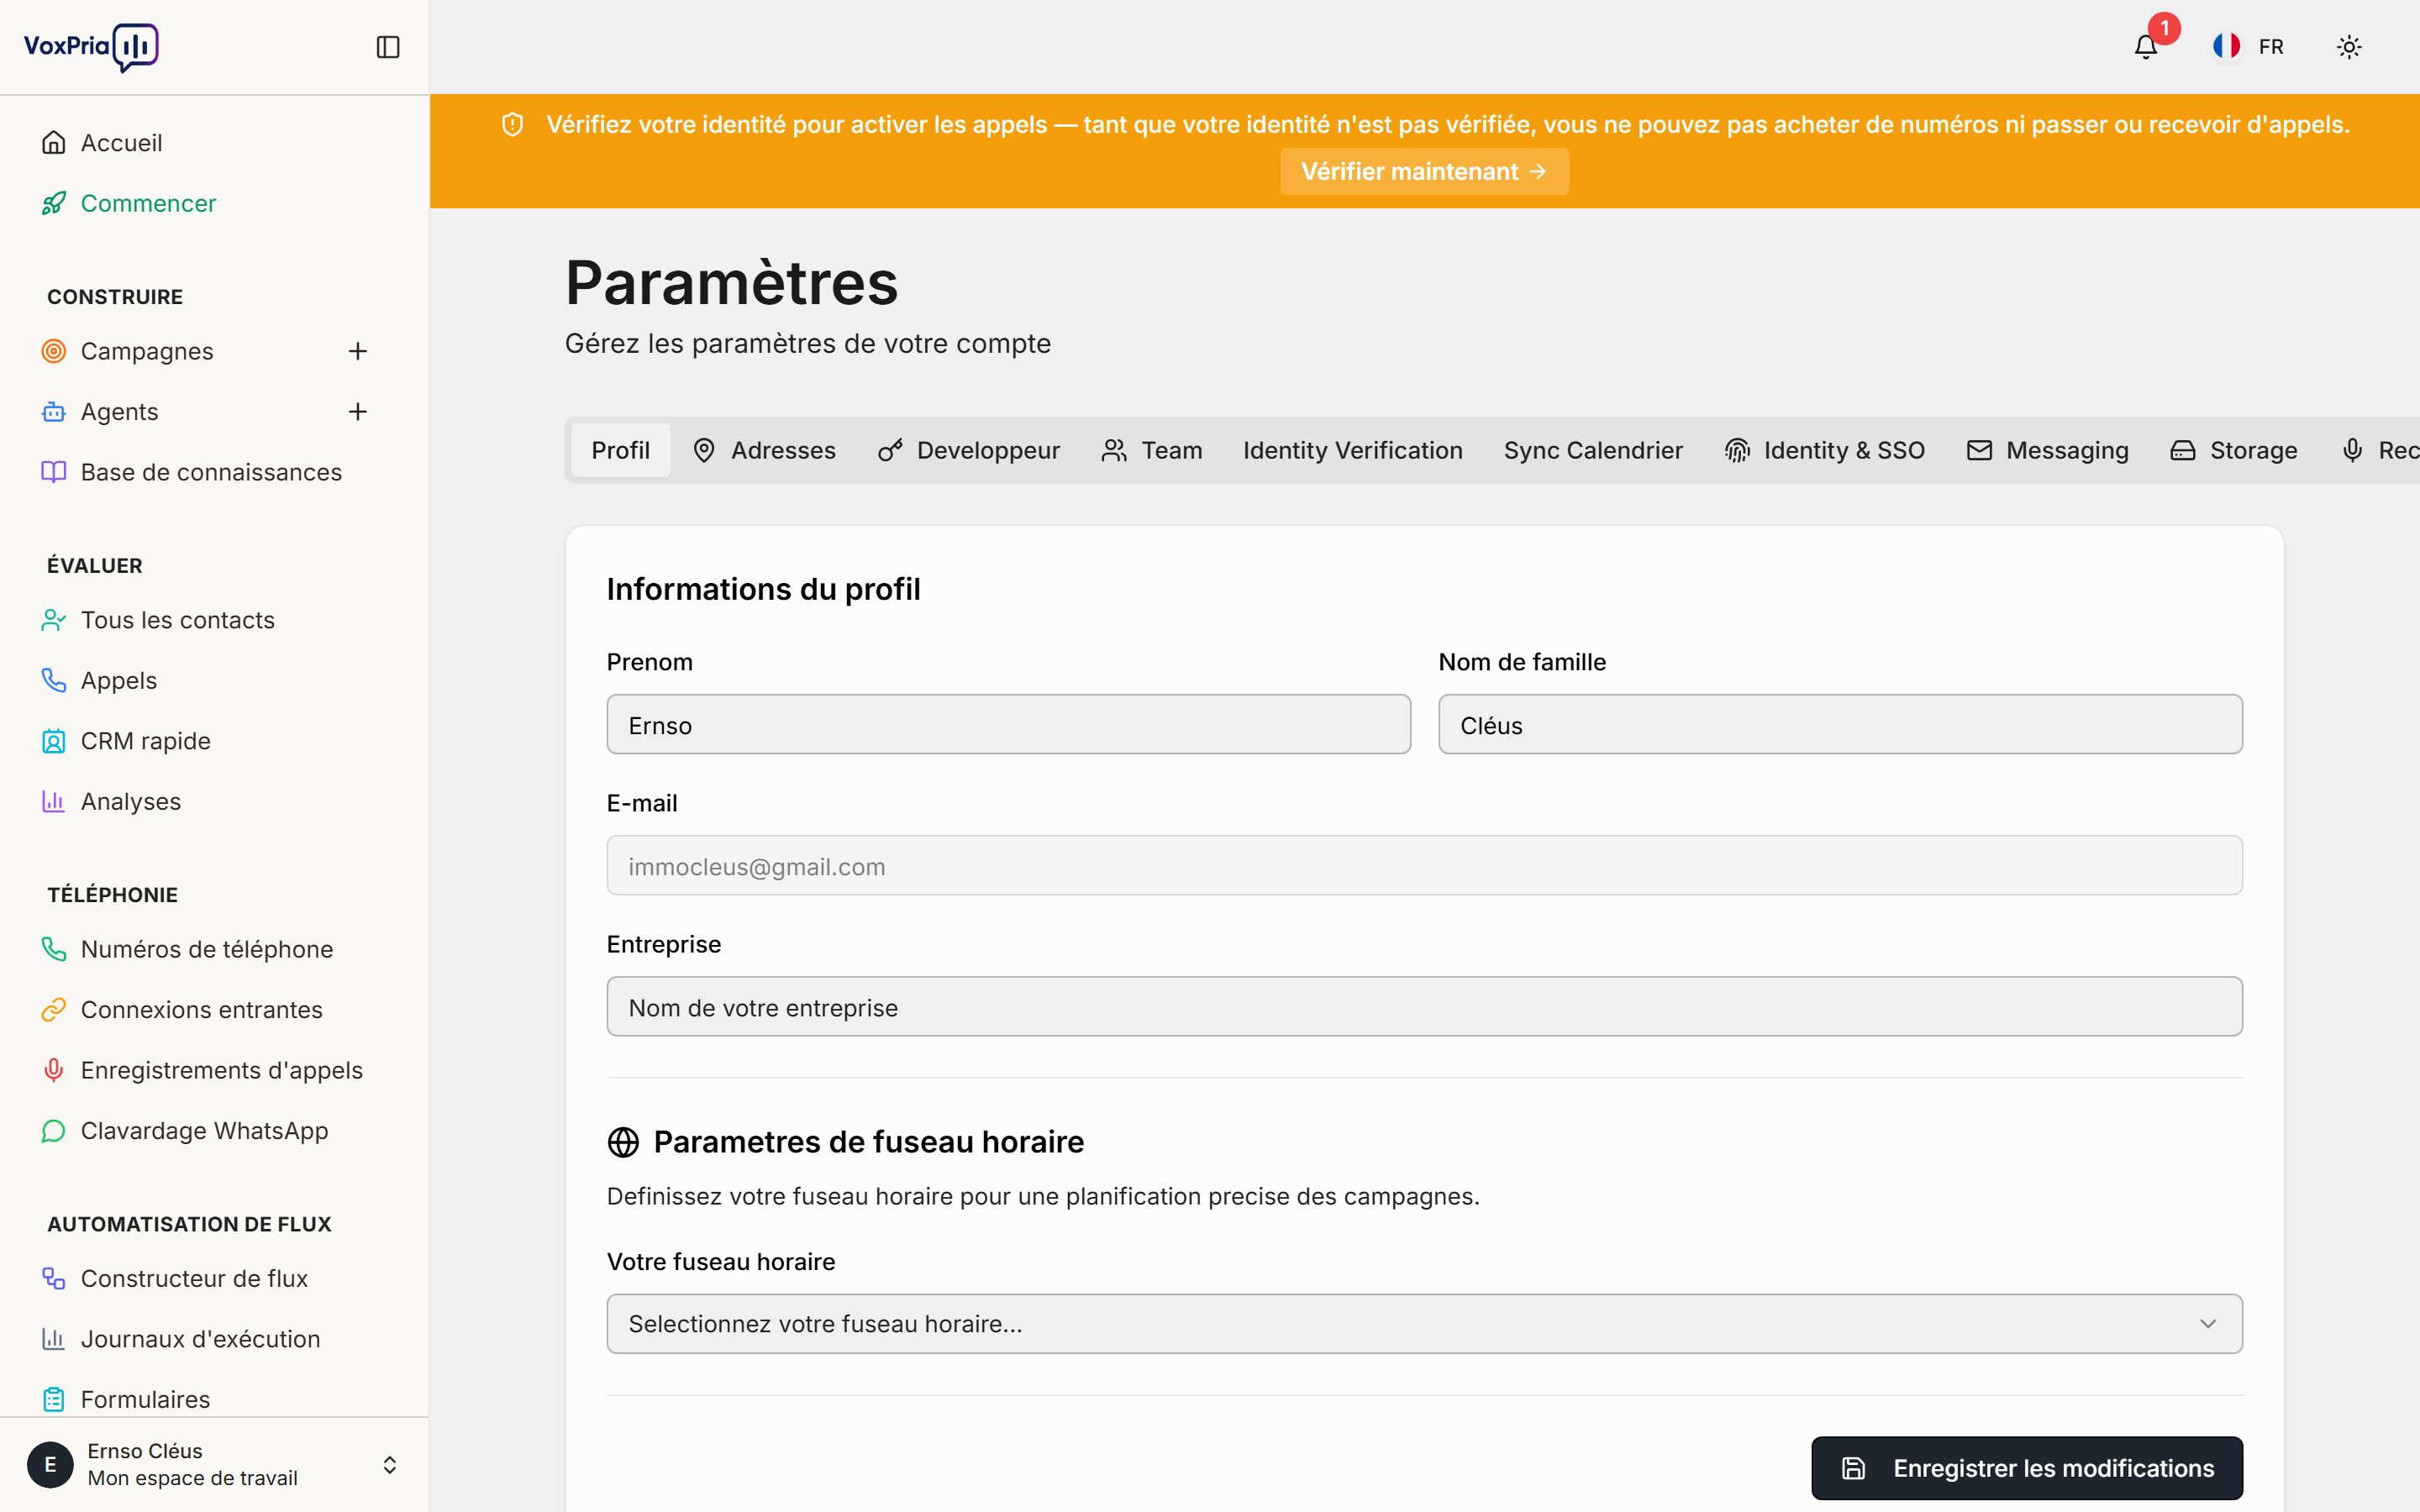Open Journaux d'exécution page
Viewport: 2420px width, 1512px height.
[x=200, y=1339]
